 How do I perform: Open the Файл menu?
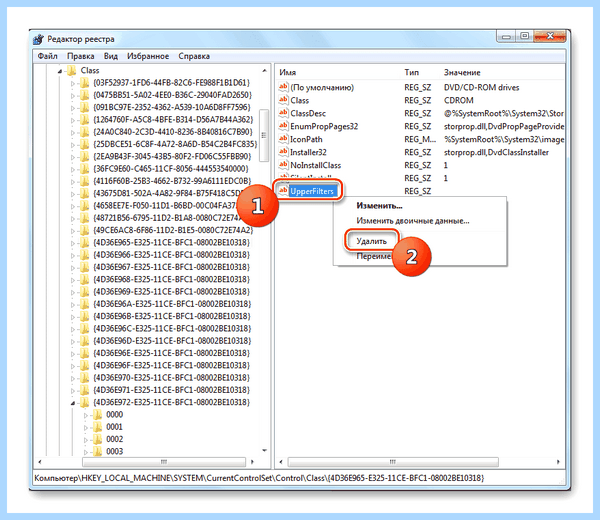click(47, 56)
